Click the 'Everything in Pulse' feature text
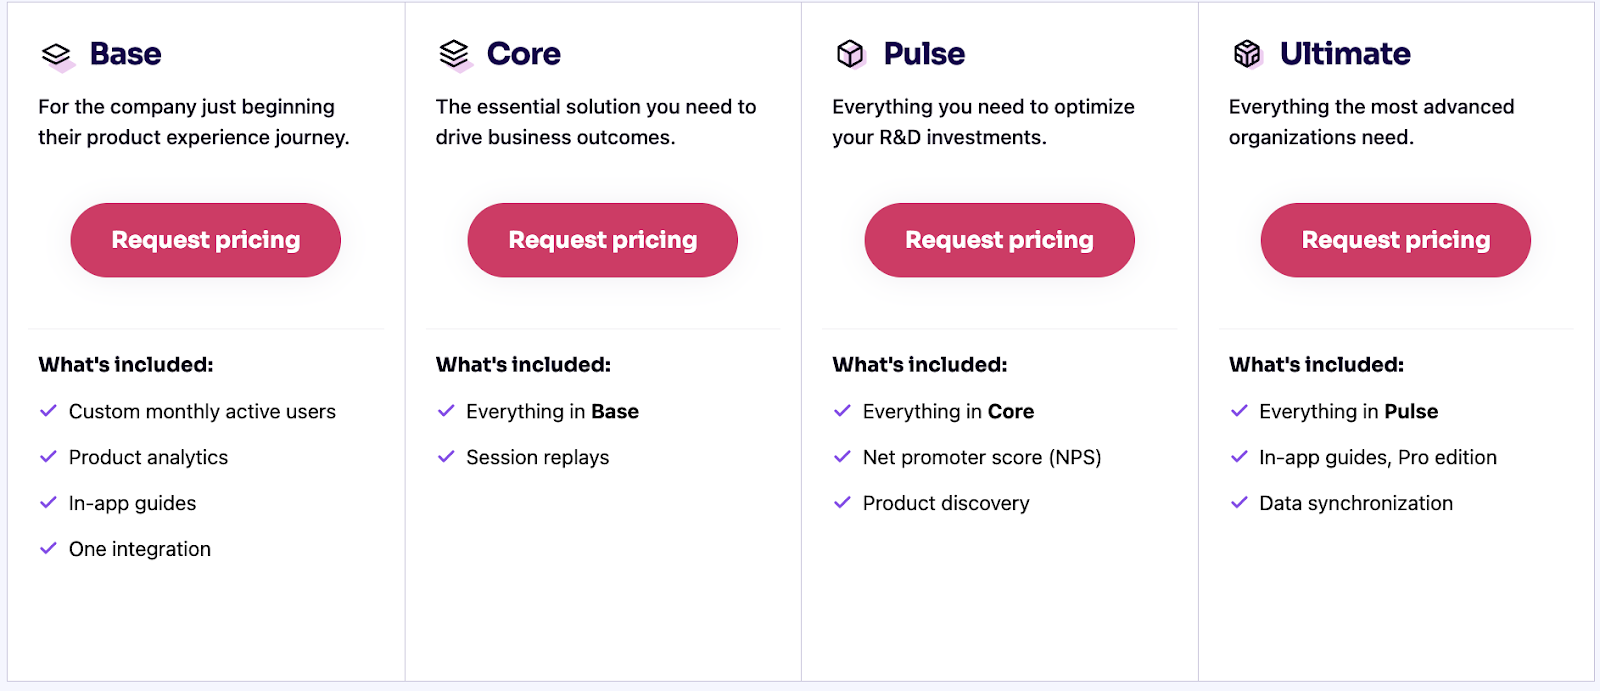This screenshot has width=1600, height=691. (x=1348, y=411)
